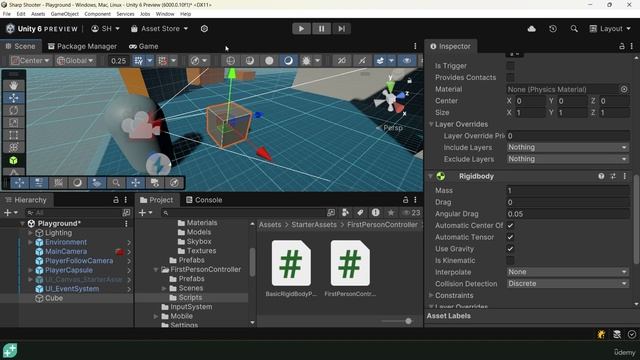Switch to the Console tab
This screenshot has height=360, width=640.
[x=204, y=200]
